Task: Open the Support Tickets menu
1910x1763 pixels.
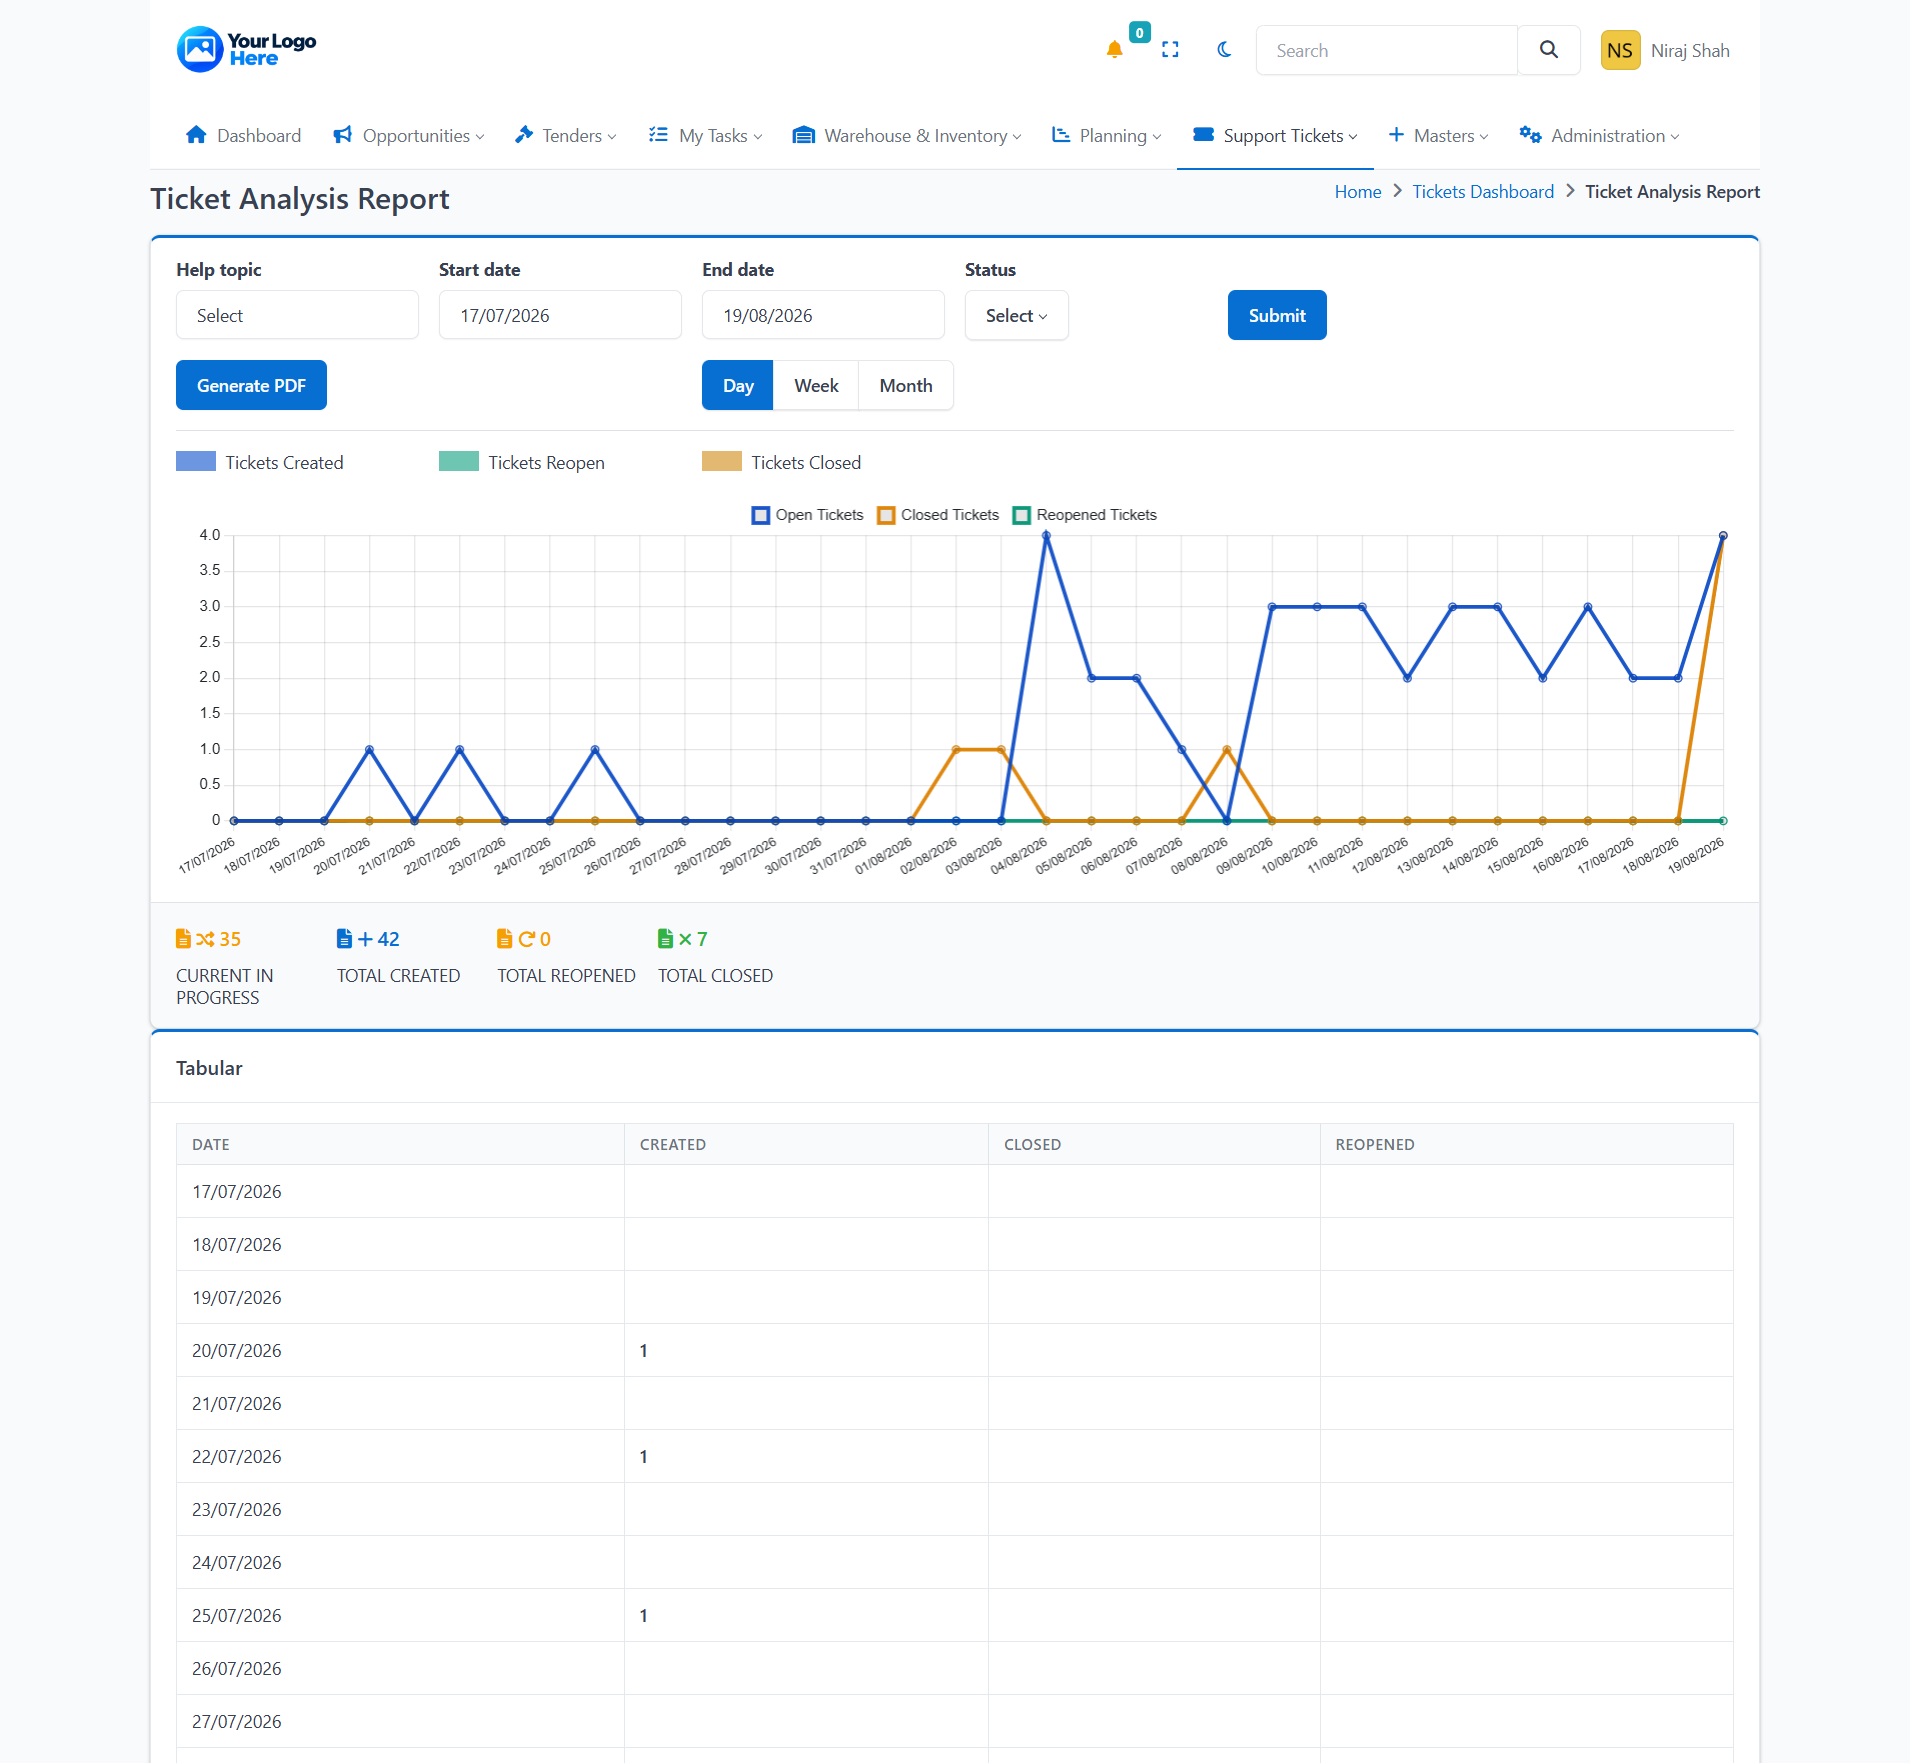Action: click(1275, 135)
